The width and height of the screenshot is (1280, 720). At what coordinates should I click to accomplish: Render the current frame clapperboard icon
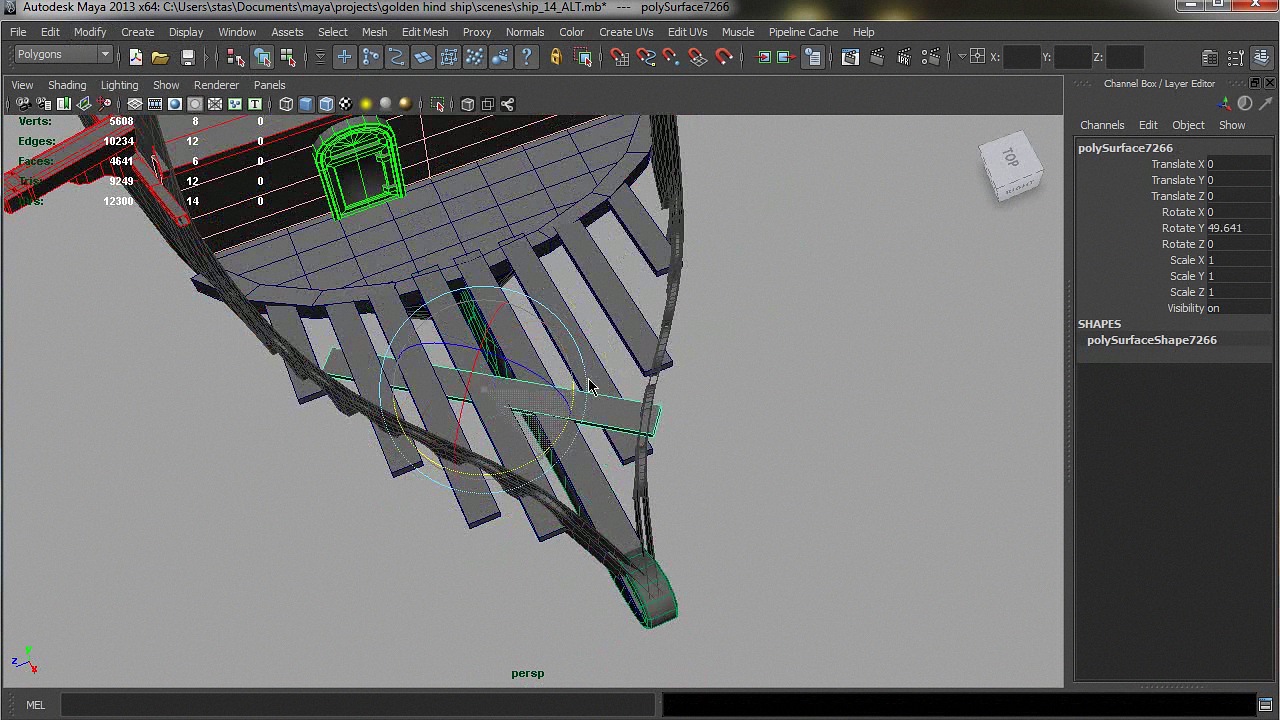coord(877,57)
